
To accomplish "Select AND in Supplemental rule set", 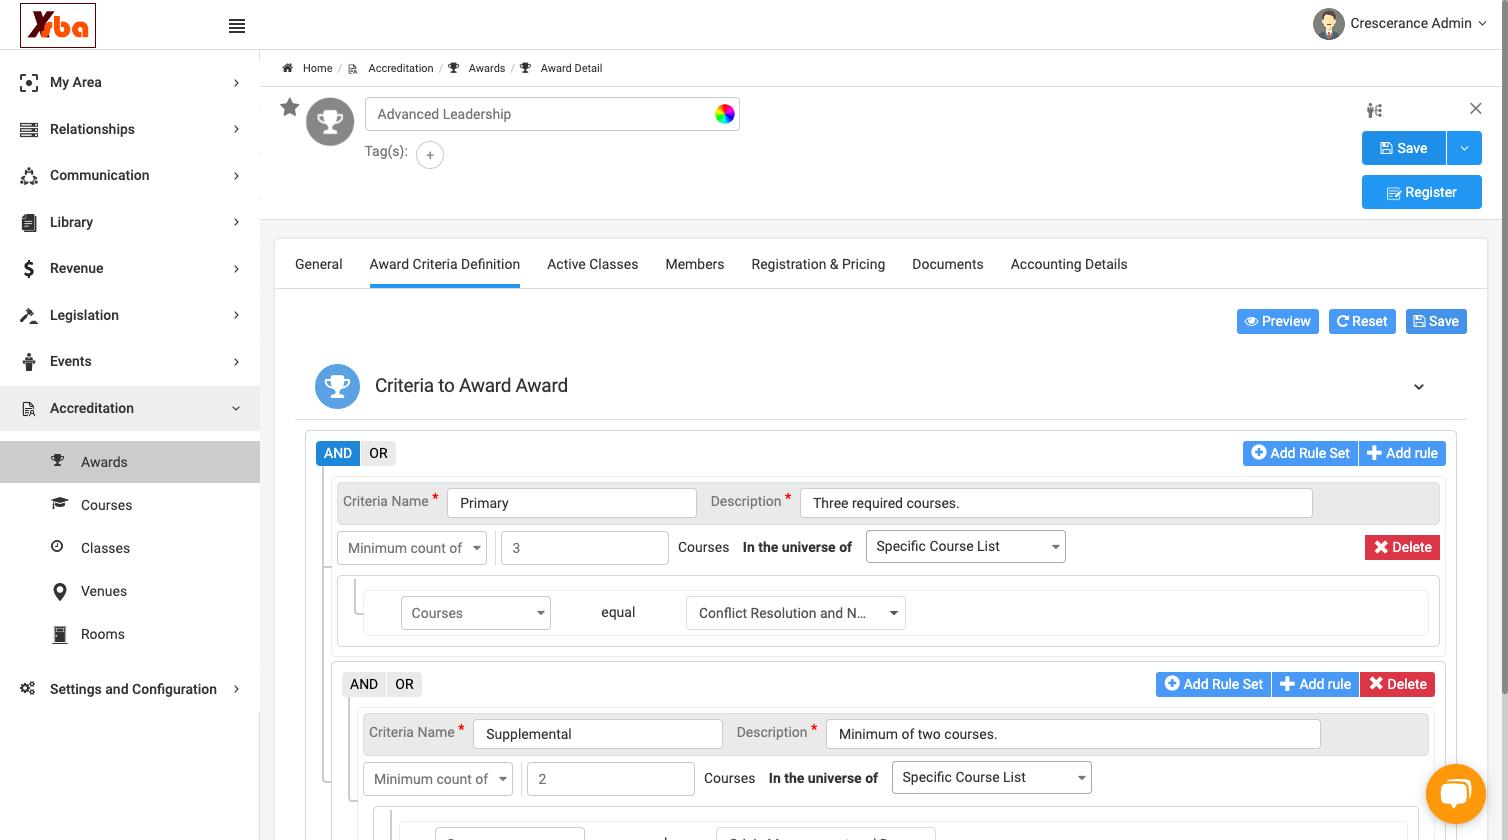I will point(364,684).
